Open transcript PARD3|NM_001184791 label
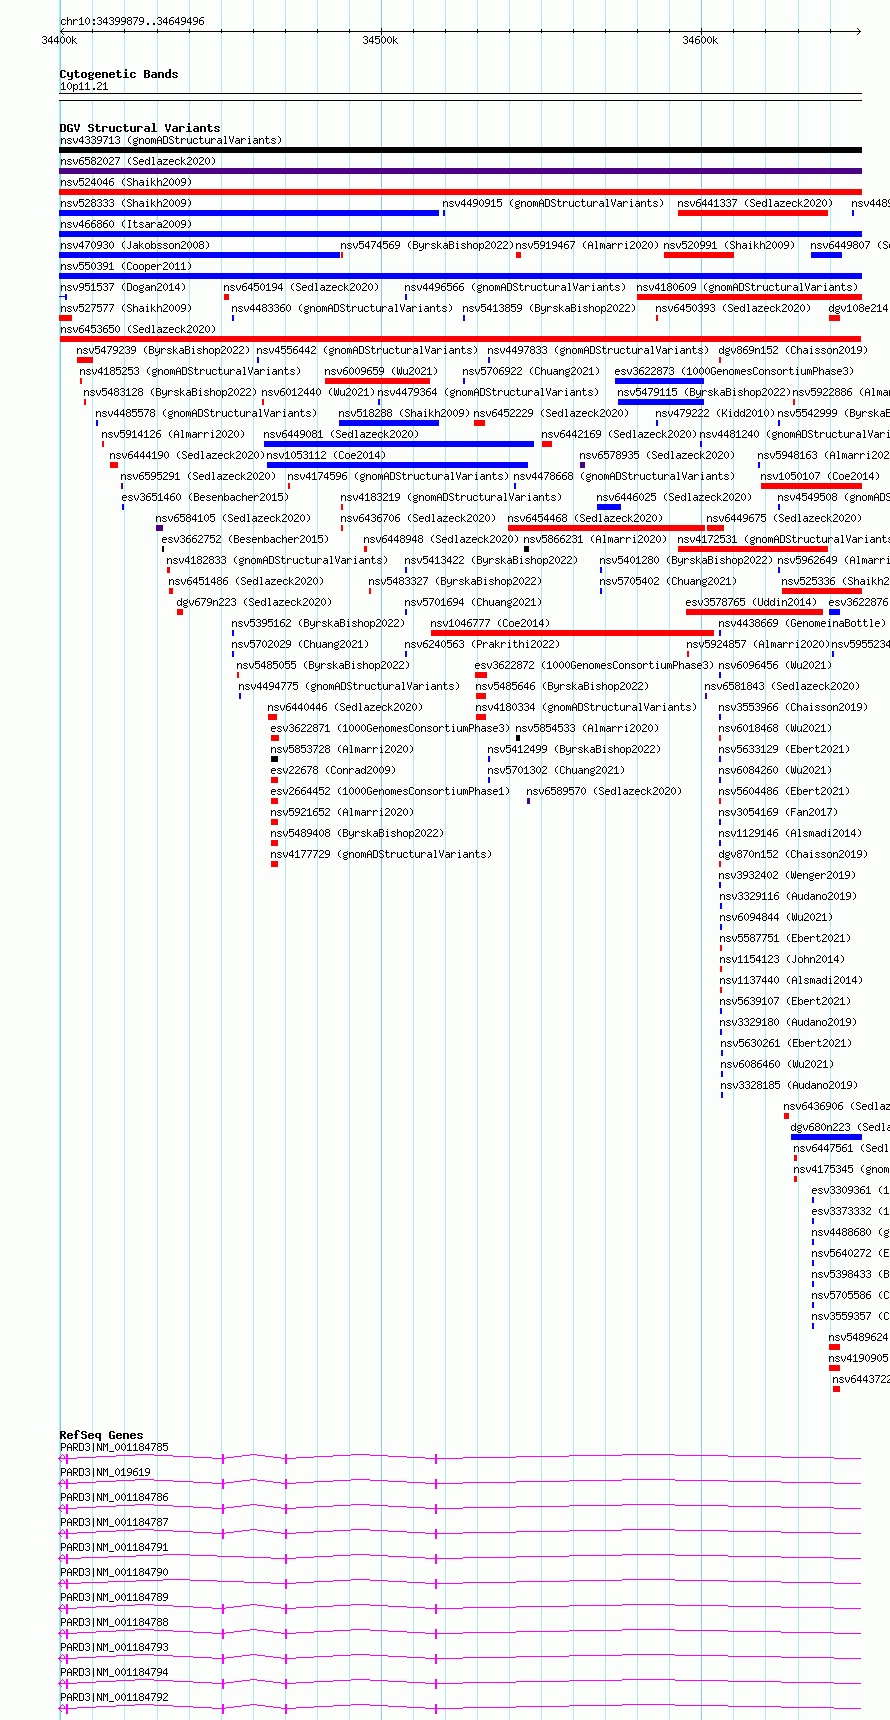 tap(114, 1547)
